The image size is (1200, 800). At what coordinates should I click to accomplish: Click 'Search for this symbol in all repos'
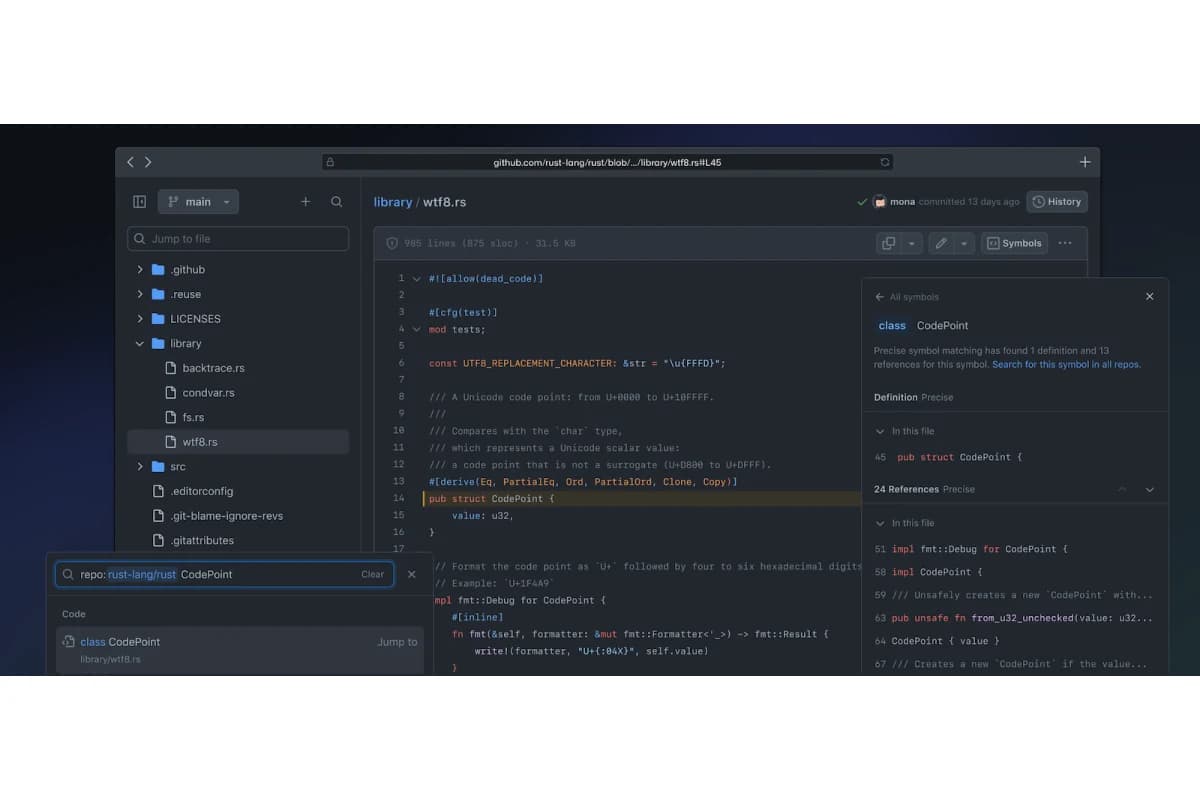(x=1066, y=365)
